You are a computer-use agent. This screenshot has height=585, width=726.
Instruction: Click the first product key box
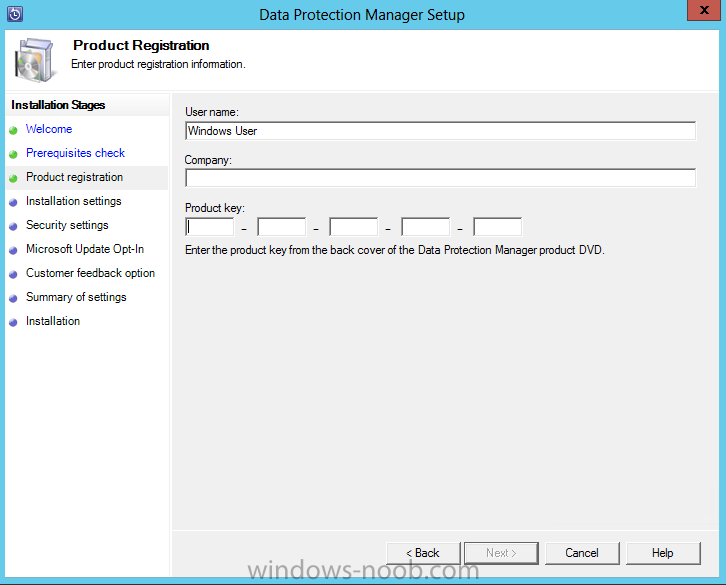(x=210, y=227)
